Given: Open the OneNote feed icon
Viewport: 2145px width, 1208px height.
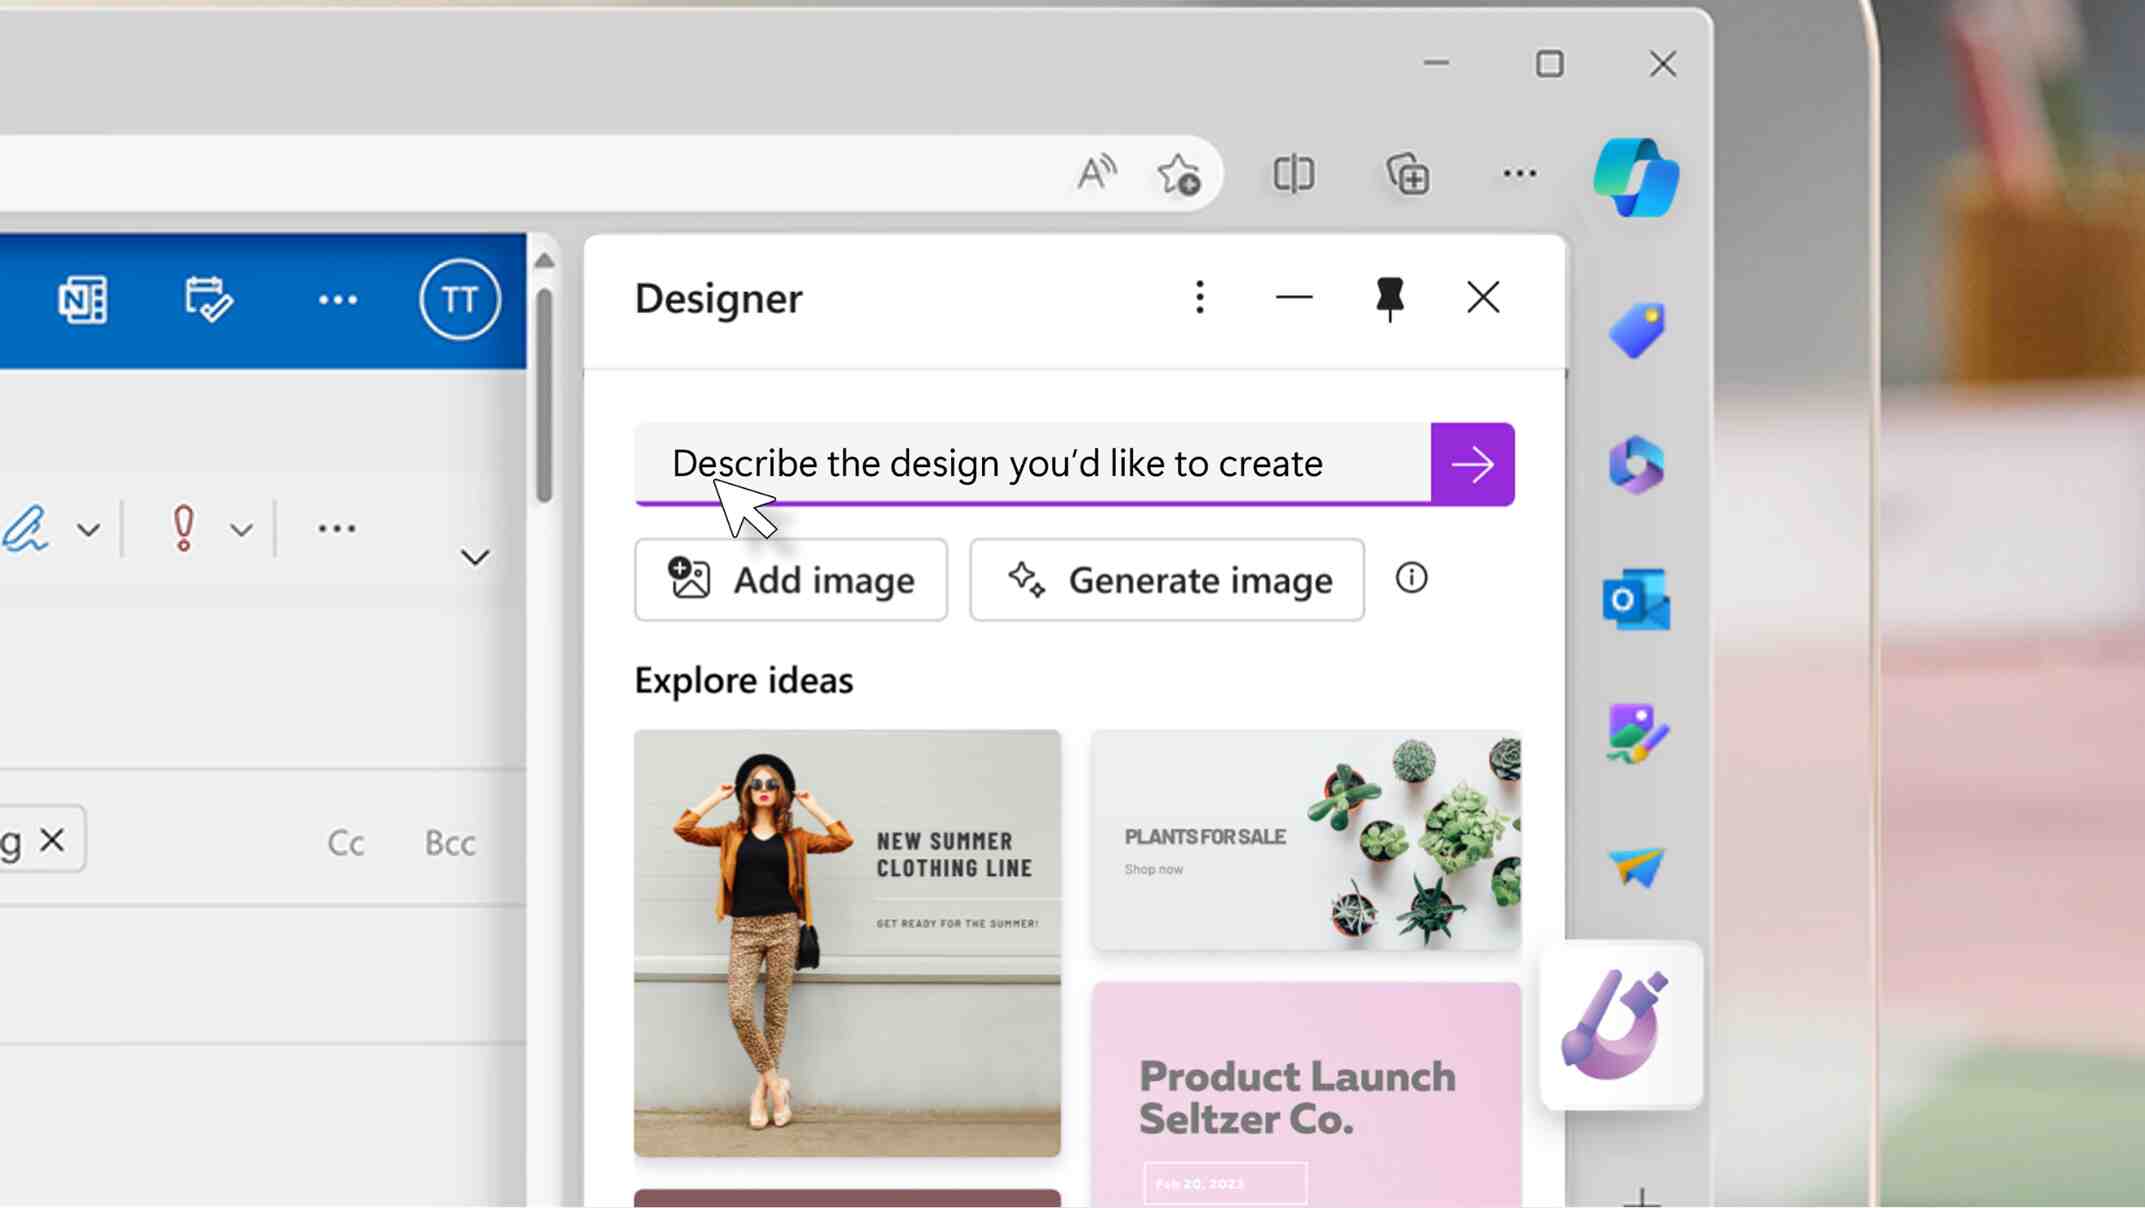Looking at the screenshot, I should [x=82, y=299].
